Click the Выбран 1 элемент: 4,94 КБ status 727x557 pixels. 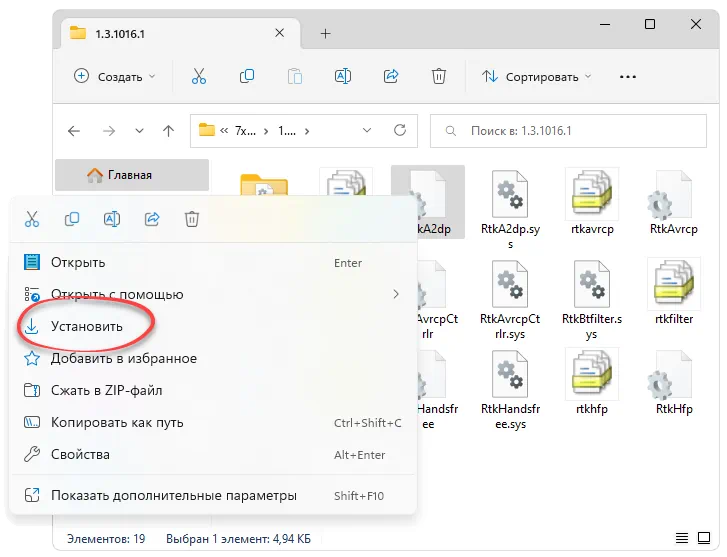coord(238,538)
